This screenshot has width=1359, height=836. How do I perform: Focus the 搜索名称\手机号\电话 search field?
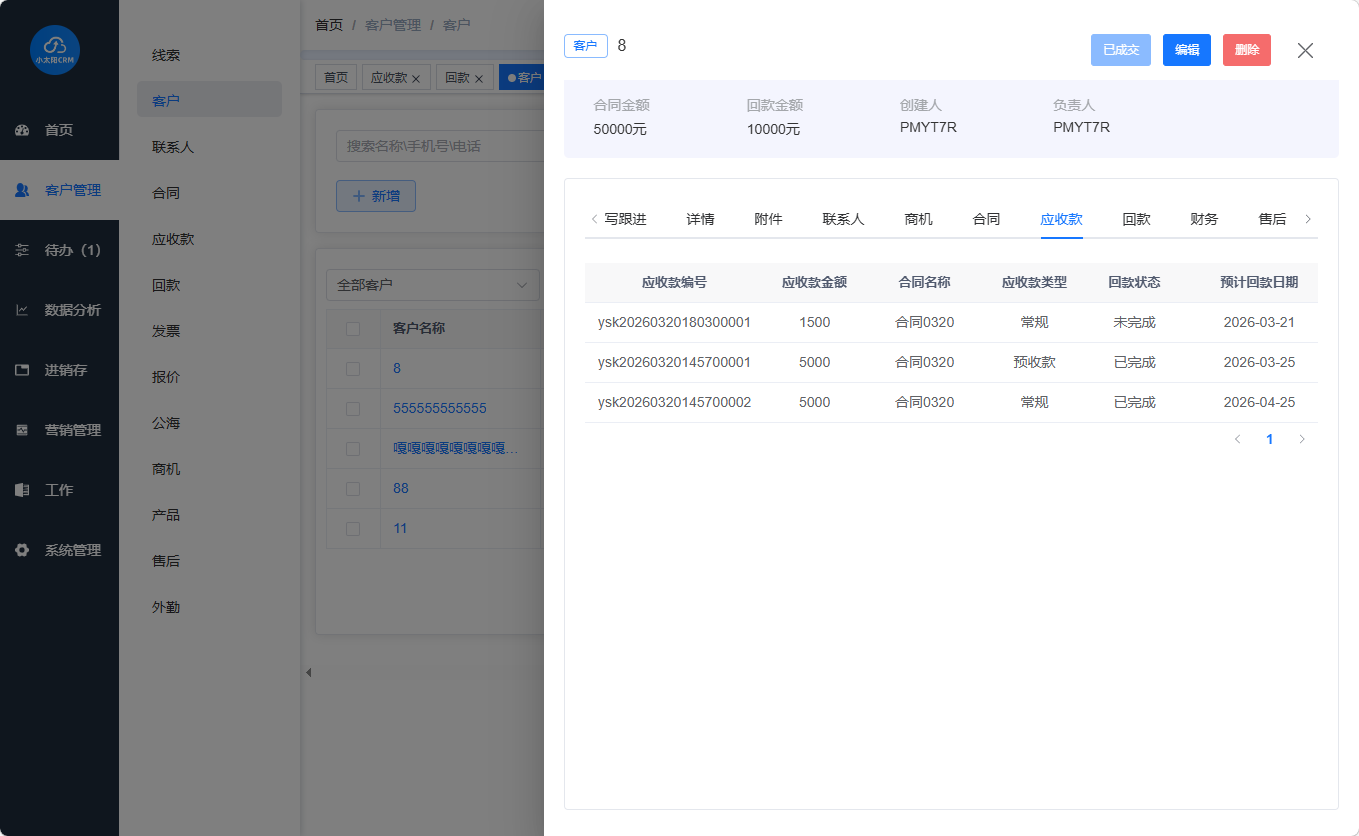(x=438, y=146)
